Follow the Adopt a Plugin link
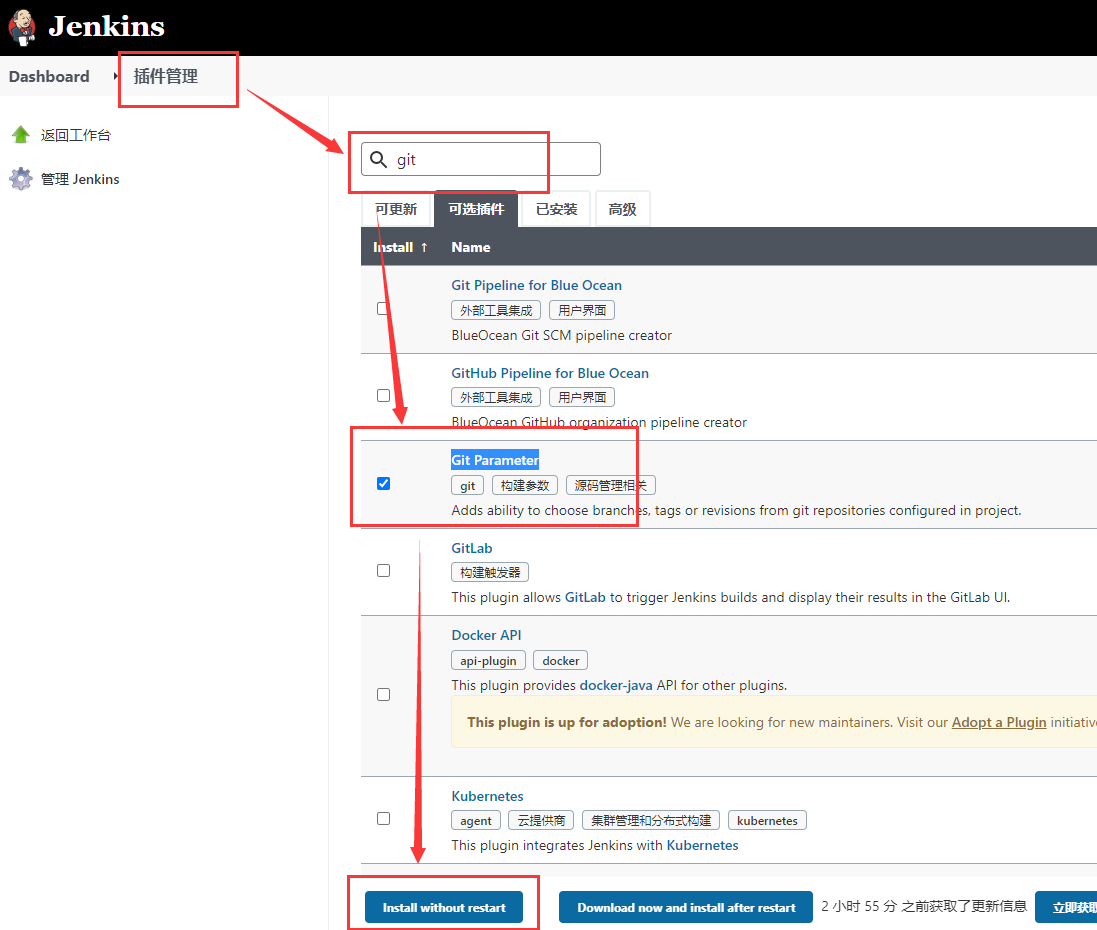1097x930 pixels. point(999,722)
